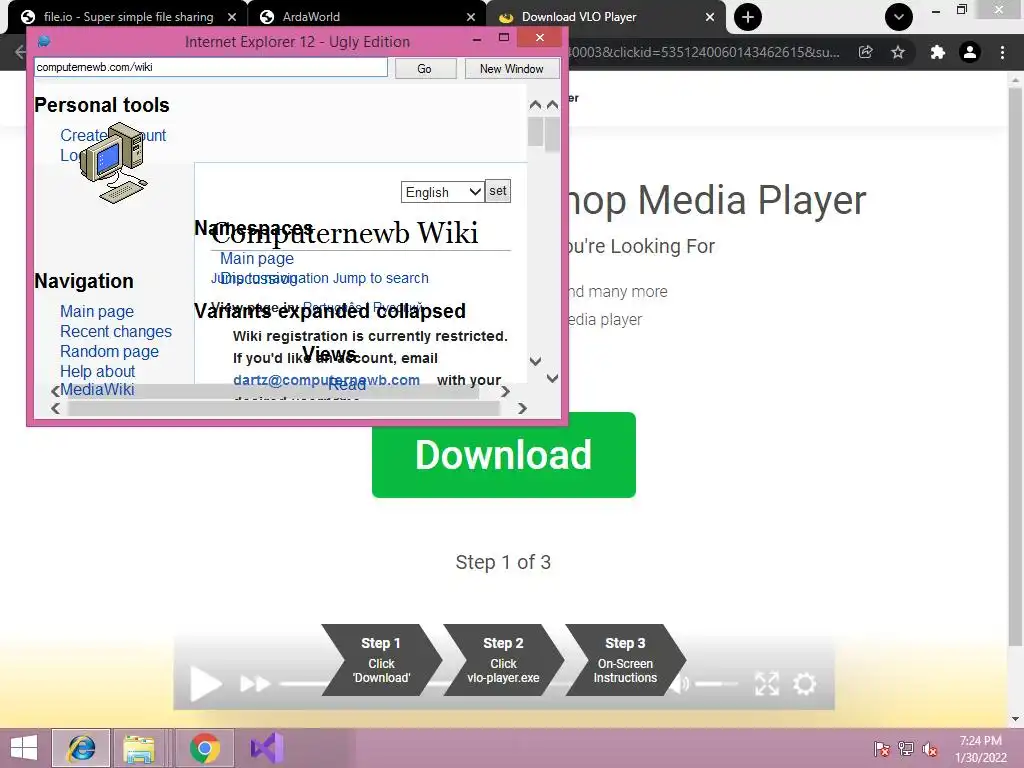Click dartz@computernewb.com email link
Viewport: 1024px width, 768px height.
(326, 380)
